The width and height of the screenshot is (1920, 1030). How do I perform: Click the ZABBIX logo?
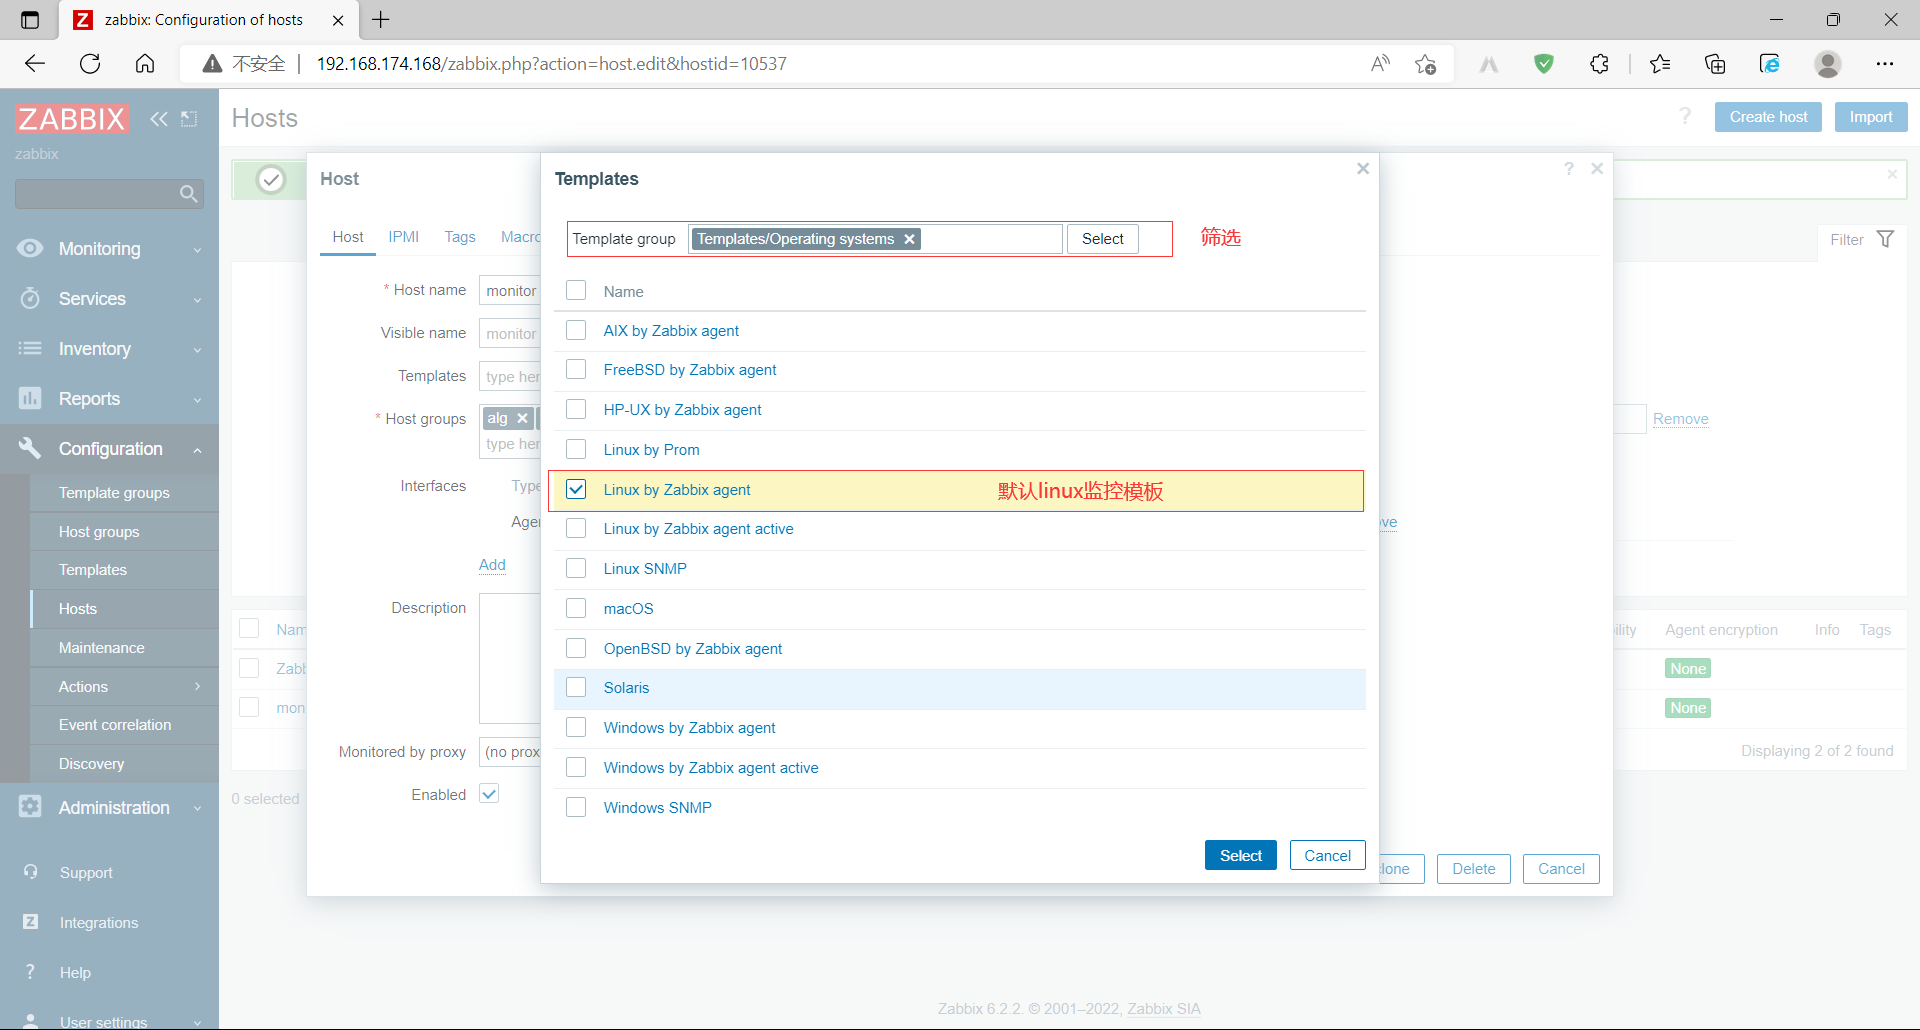pos(72,119)
